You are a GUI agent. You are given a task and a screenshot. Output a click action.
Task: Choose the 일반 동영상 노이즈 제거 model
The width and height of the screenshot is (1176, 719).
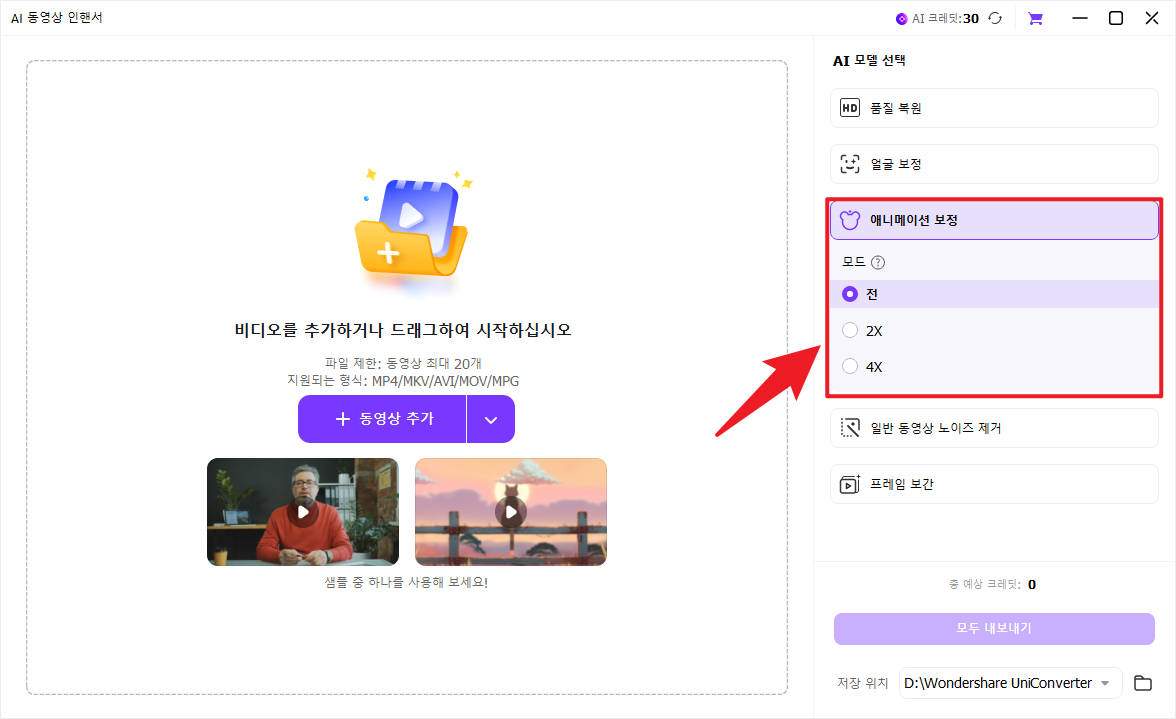tap(994, 428)
